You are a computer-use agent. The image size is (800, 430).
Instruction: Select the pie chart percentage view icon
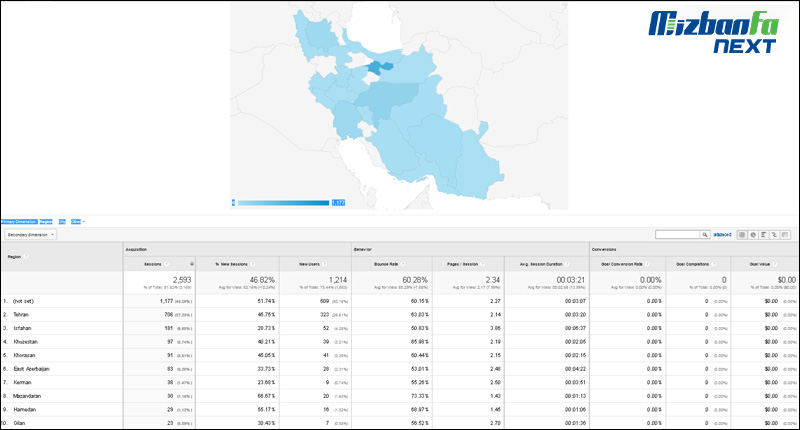pos(753,234)
